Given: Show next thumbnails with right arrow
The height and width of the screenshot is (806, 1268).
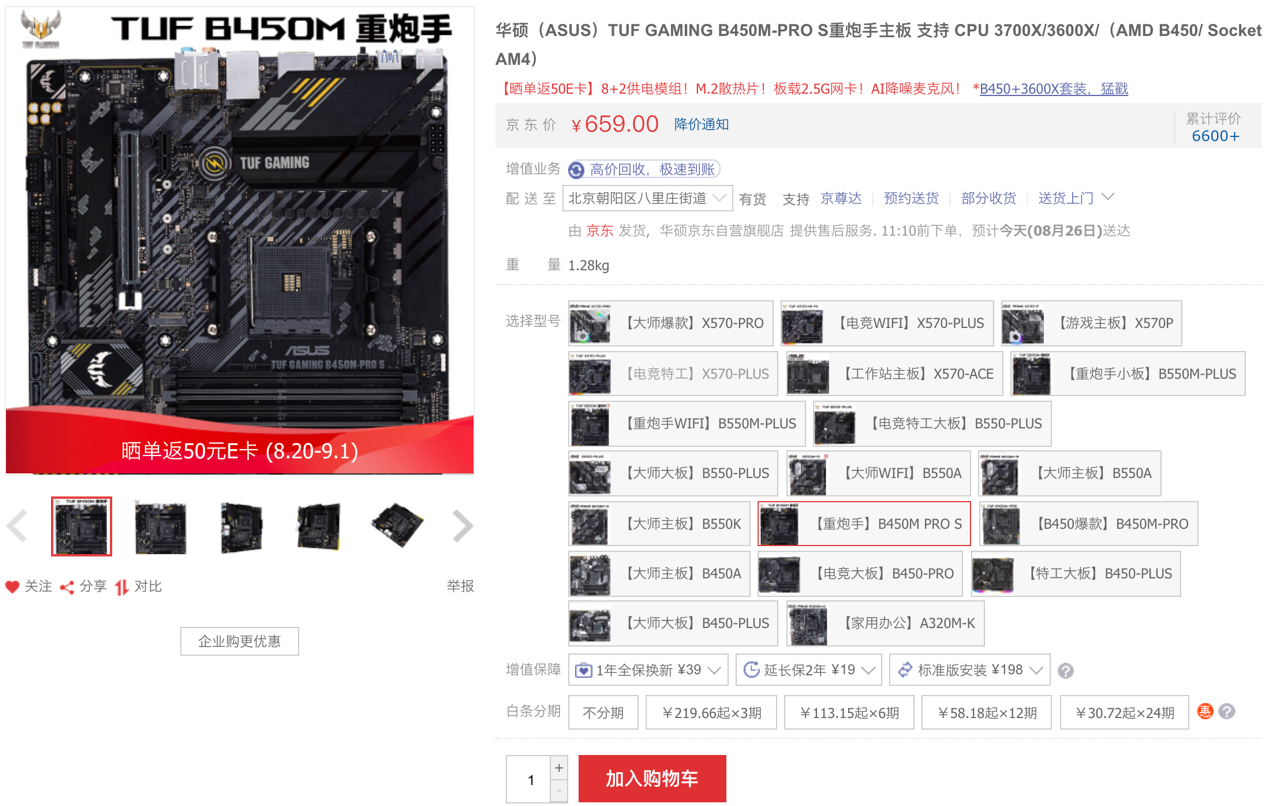Looking at the screenshot, I should (462, 526).
